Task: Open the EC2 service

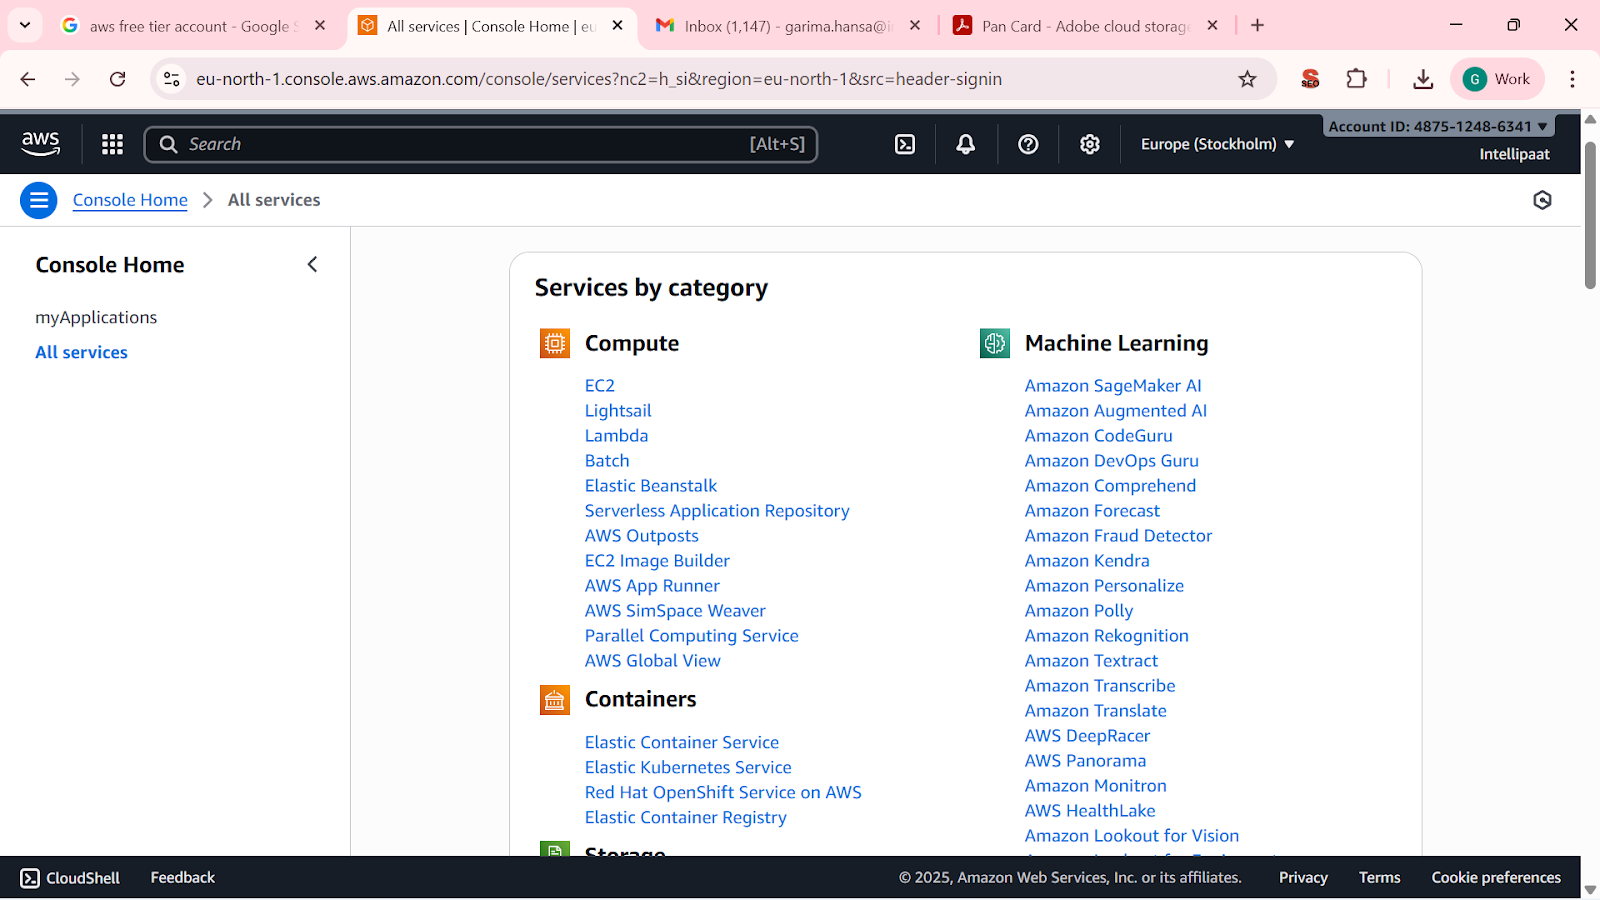Action: pos(599,385)
